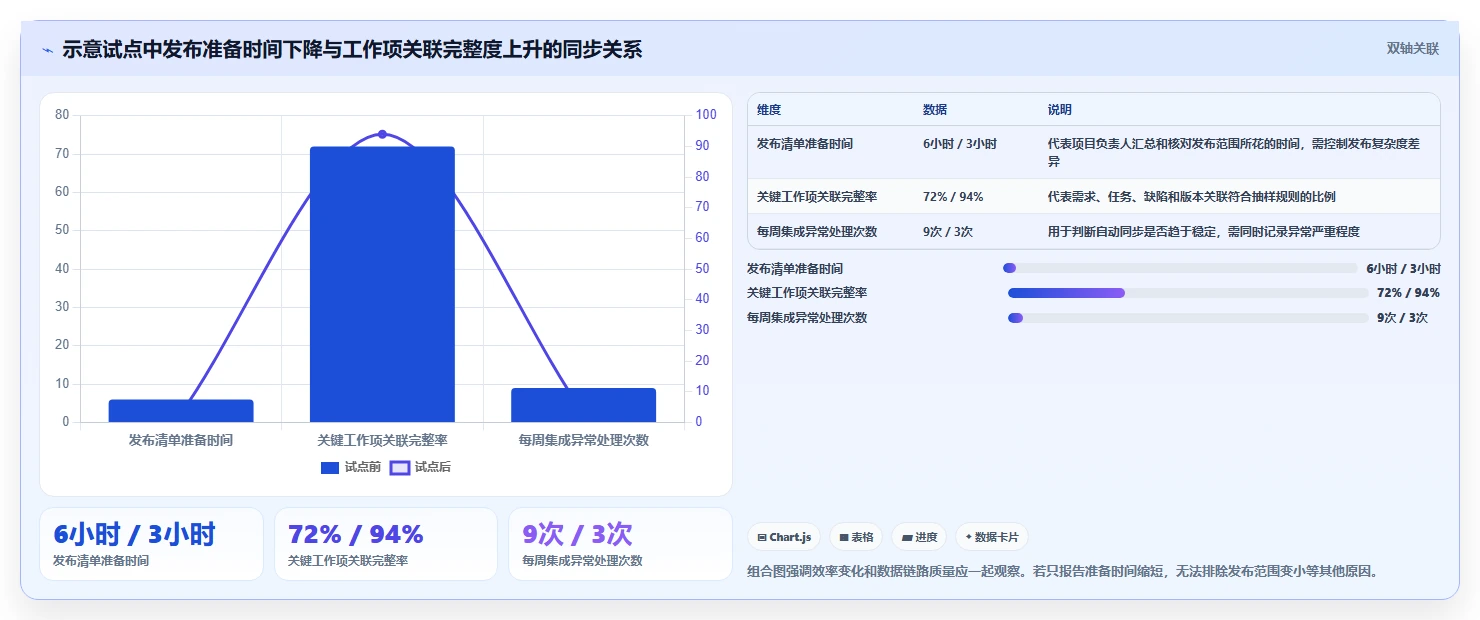Open the 72% / 94% stat card
The image size is (1480, 620).
point(386,544)
